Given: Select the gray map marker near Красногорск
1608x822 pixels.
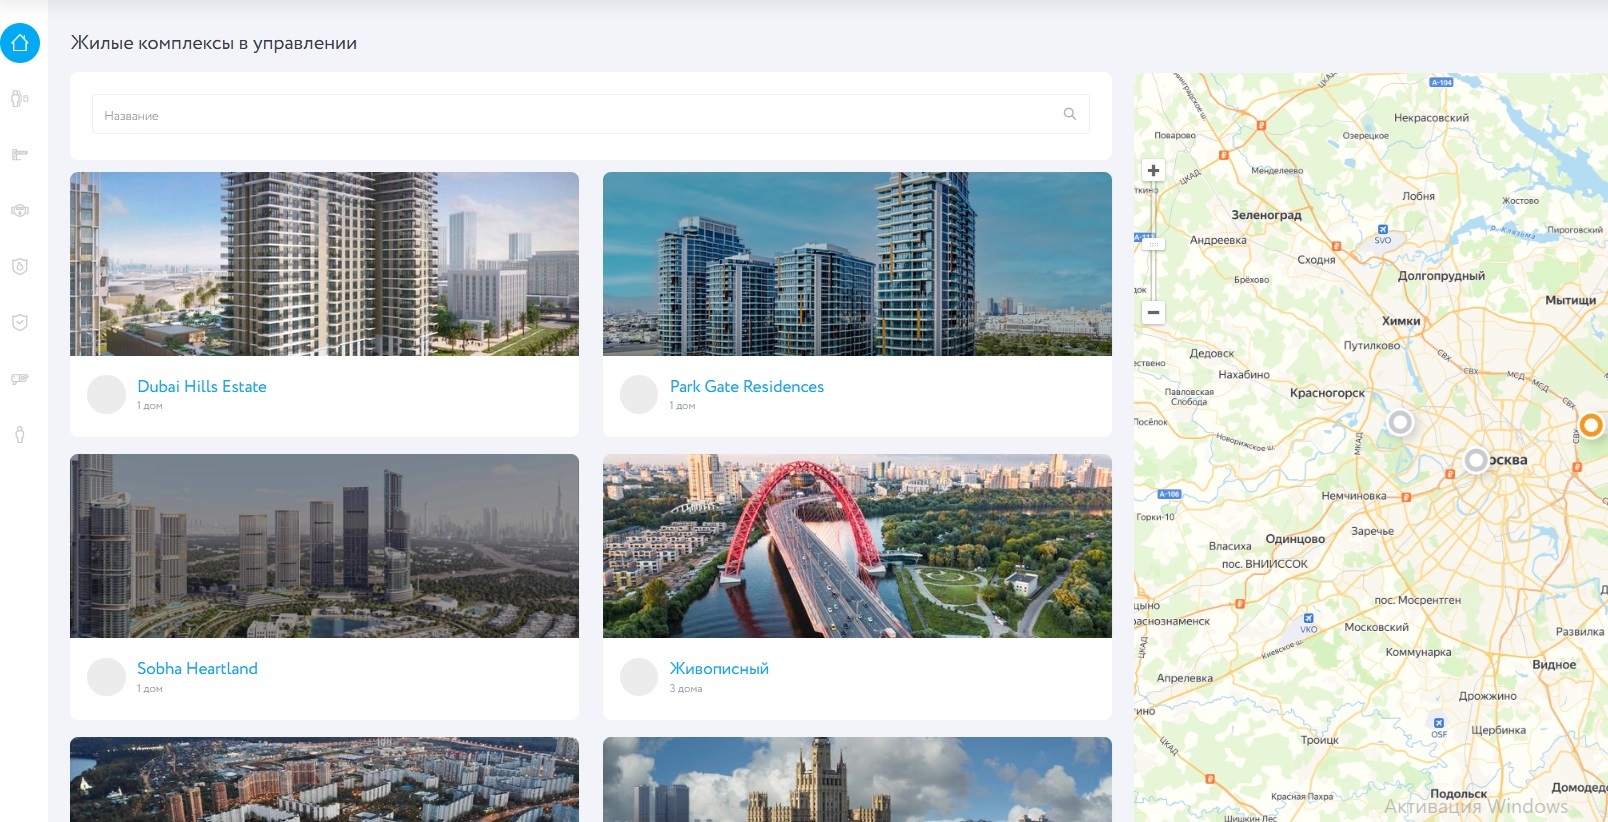Looking at the screenshot, I should pos(1401,422).
